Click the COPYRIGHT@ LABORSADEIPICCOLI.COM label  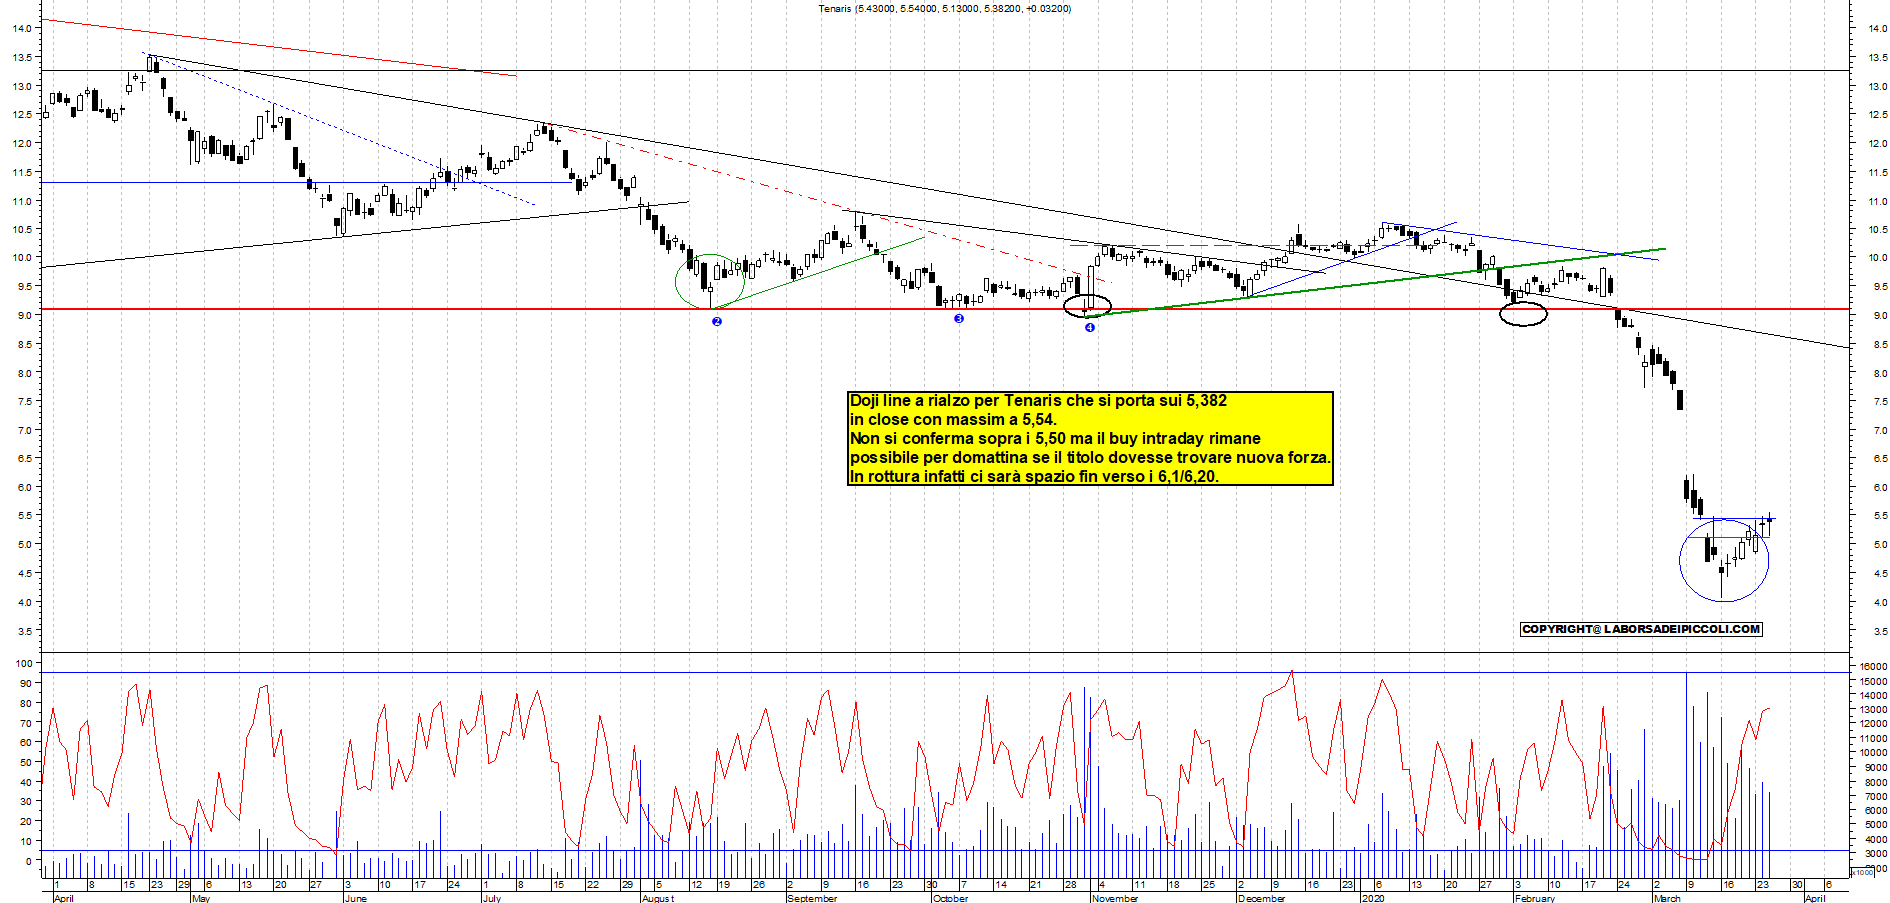[1641, 629]
